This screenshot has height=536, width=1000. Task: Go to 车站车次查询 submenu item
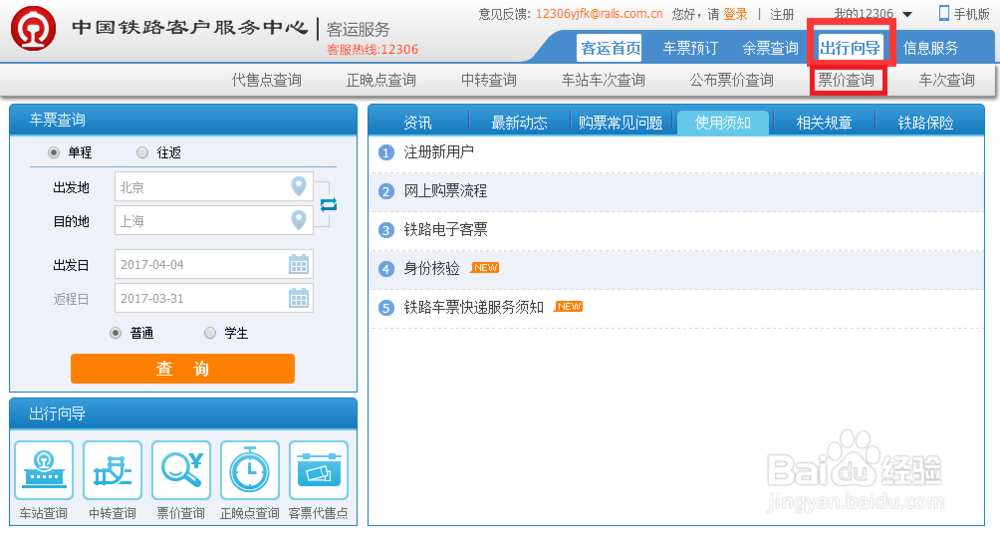[603, 80]
